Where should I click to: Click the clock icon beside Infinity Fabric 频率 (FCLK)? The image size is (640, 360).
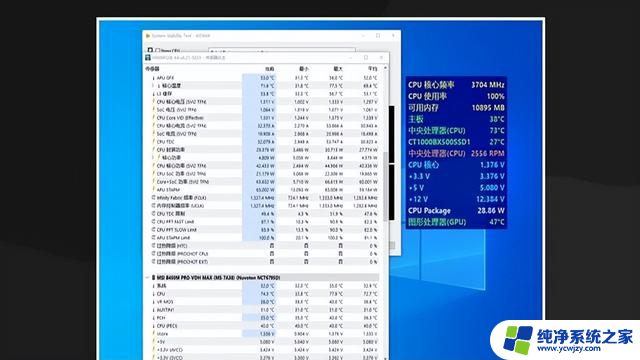(153, 198)
